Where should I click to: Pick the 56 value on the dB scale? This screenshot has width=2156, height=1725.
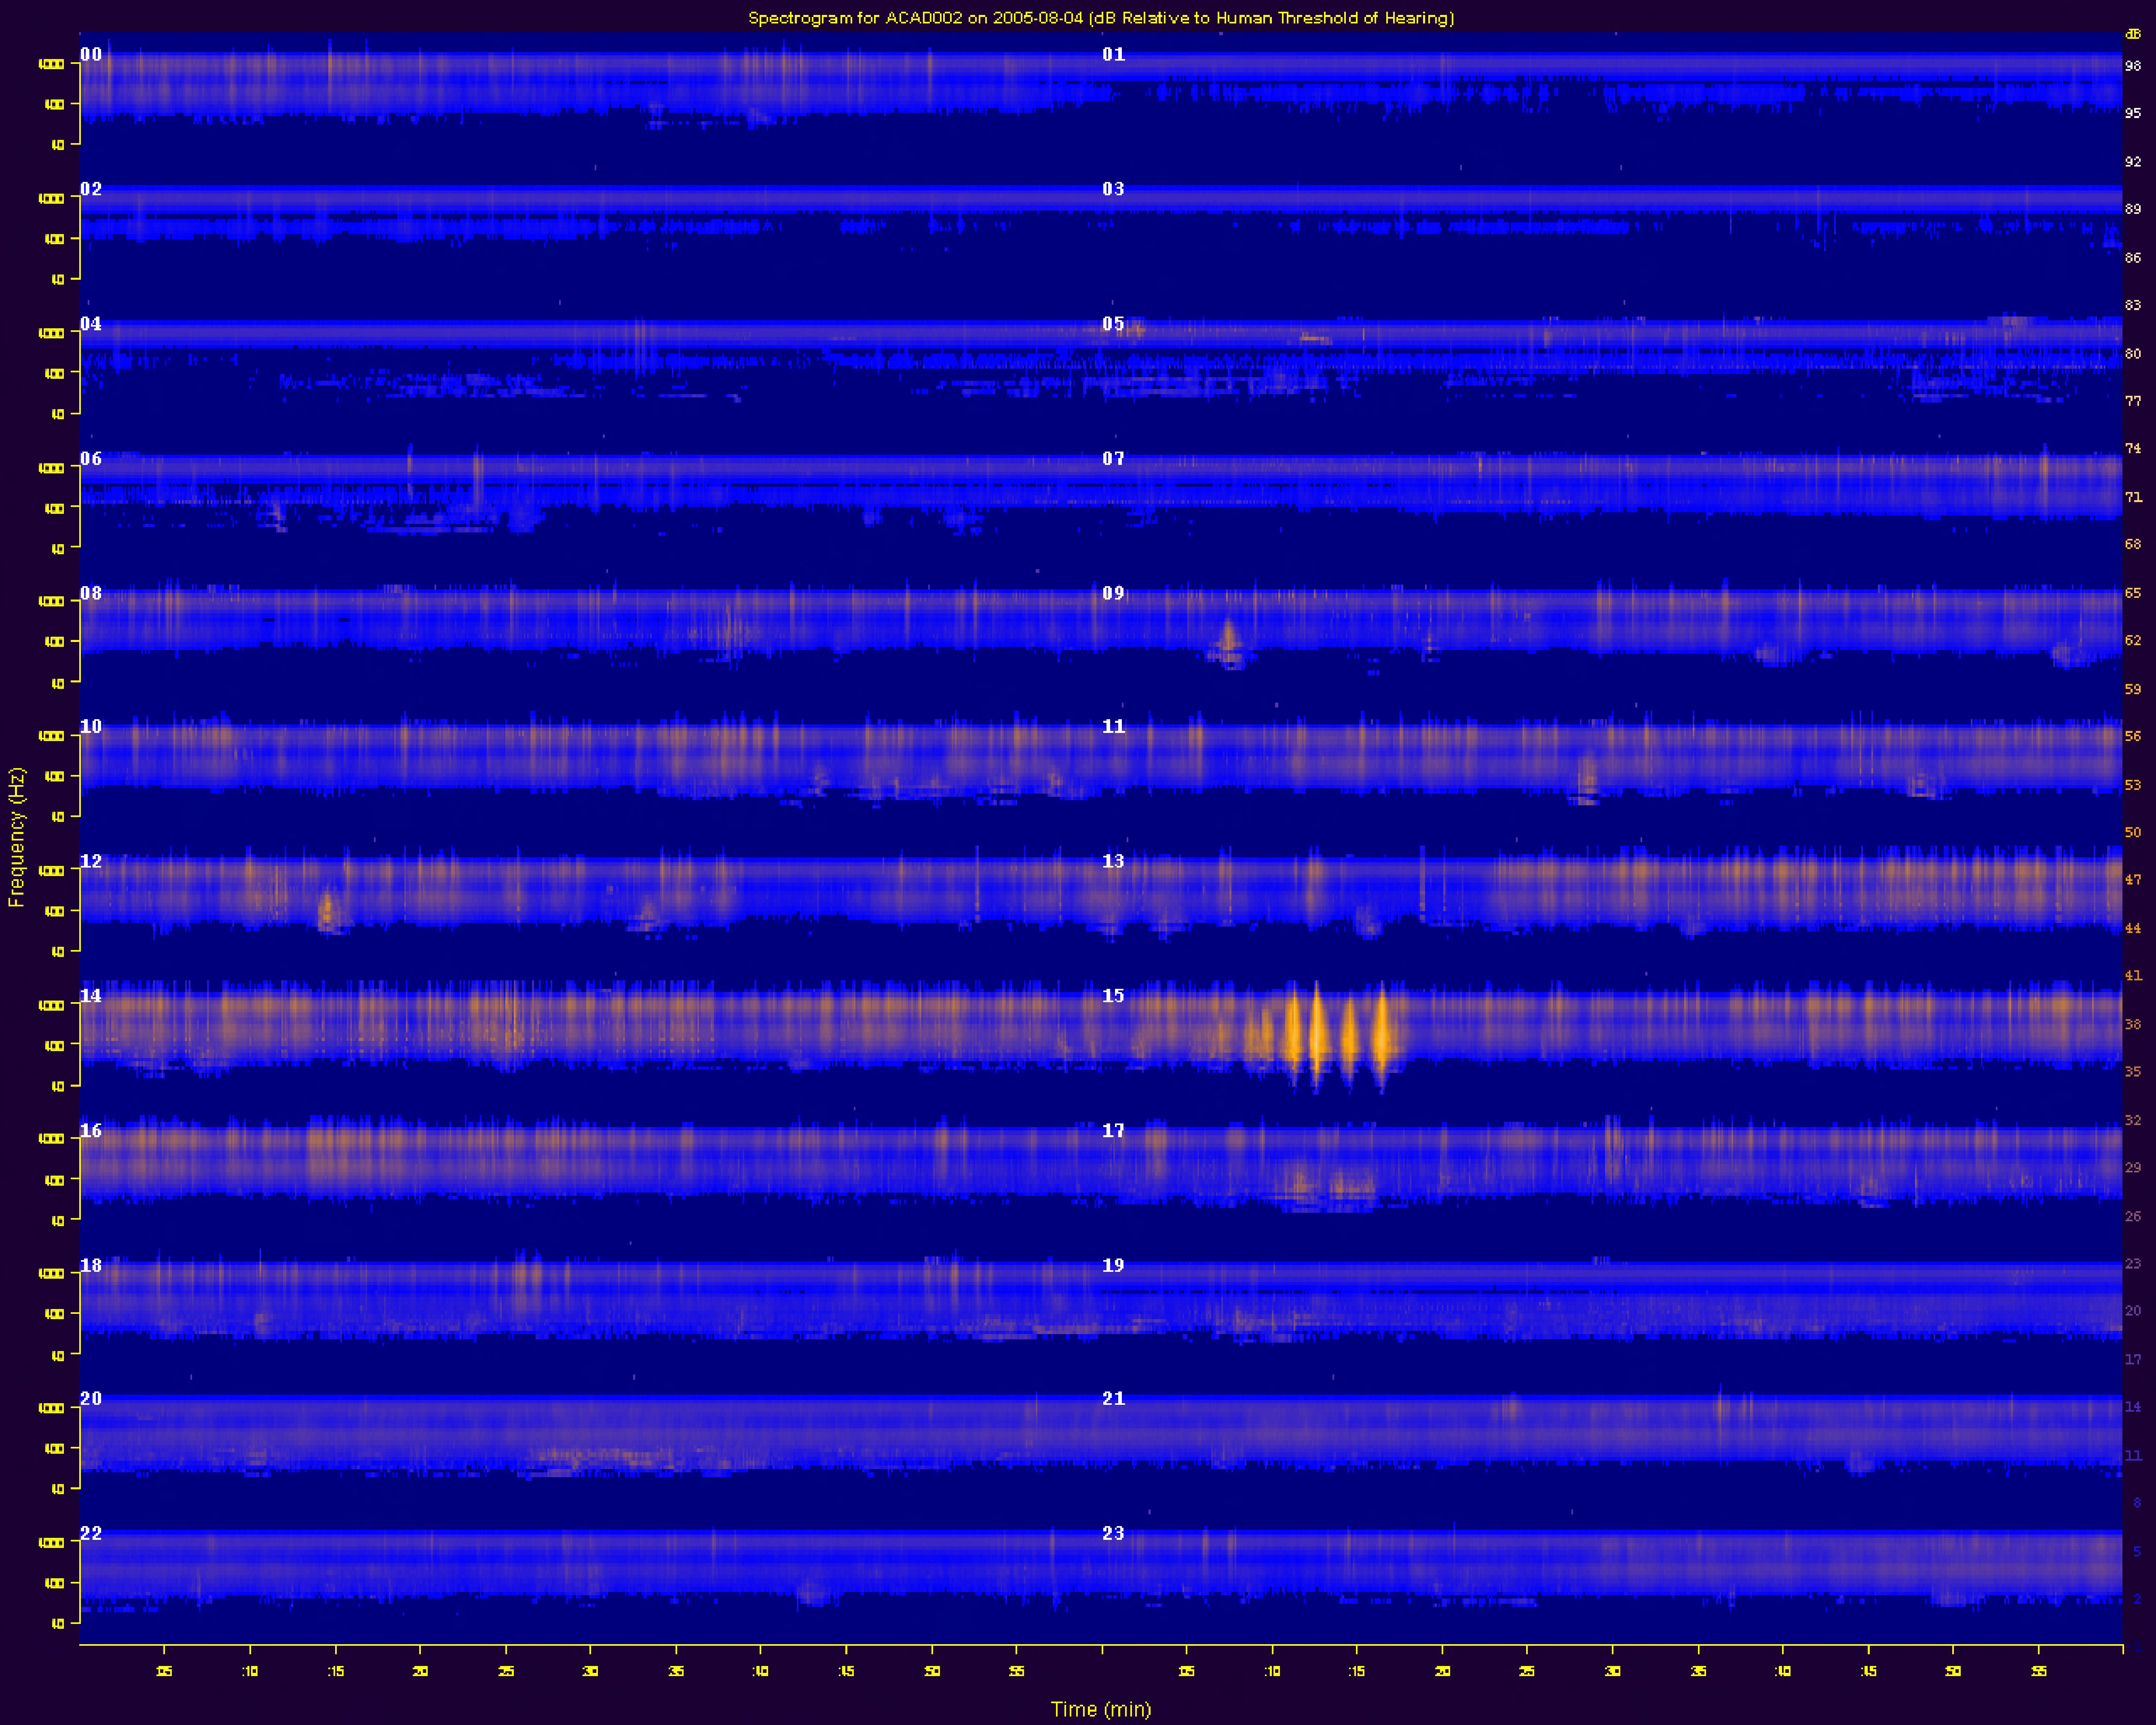(x=2133, y=736)
